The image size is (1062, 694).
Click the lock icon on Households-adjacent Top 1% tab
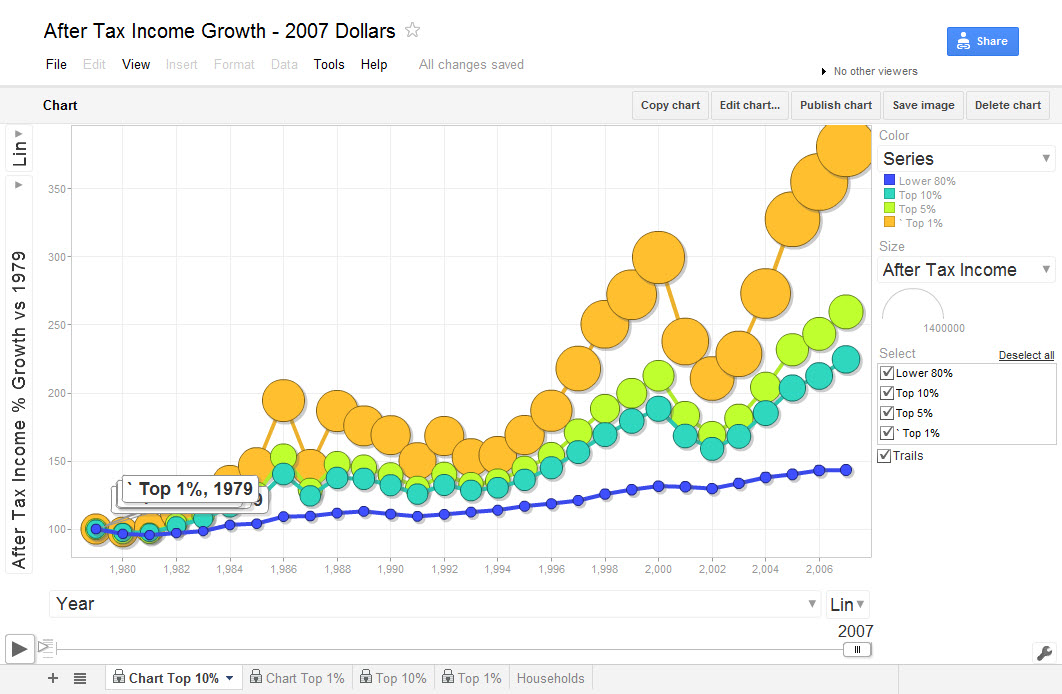coord(447,678)
